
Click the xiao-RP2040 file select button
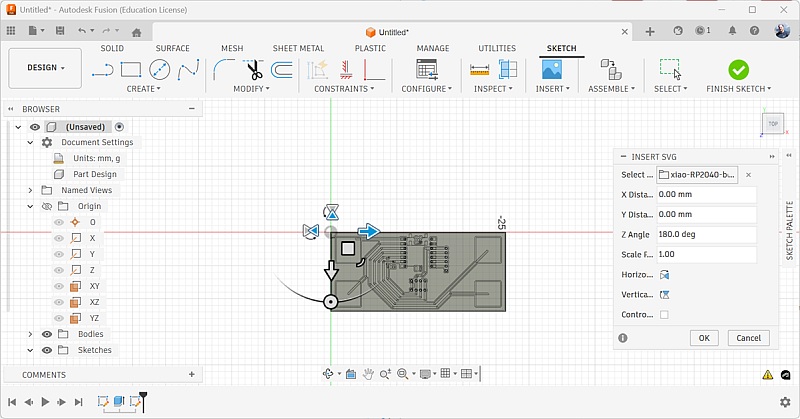pyautogui.click(x=697, y=175)
